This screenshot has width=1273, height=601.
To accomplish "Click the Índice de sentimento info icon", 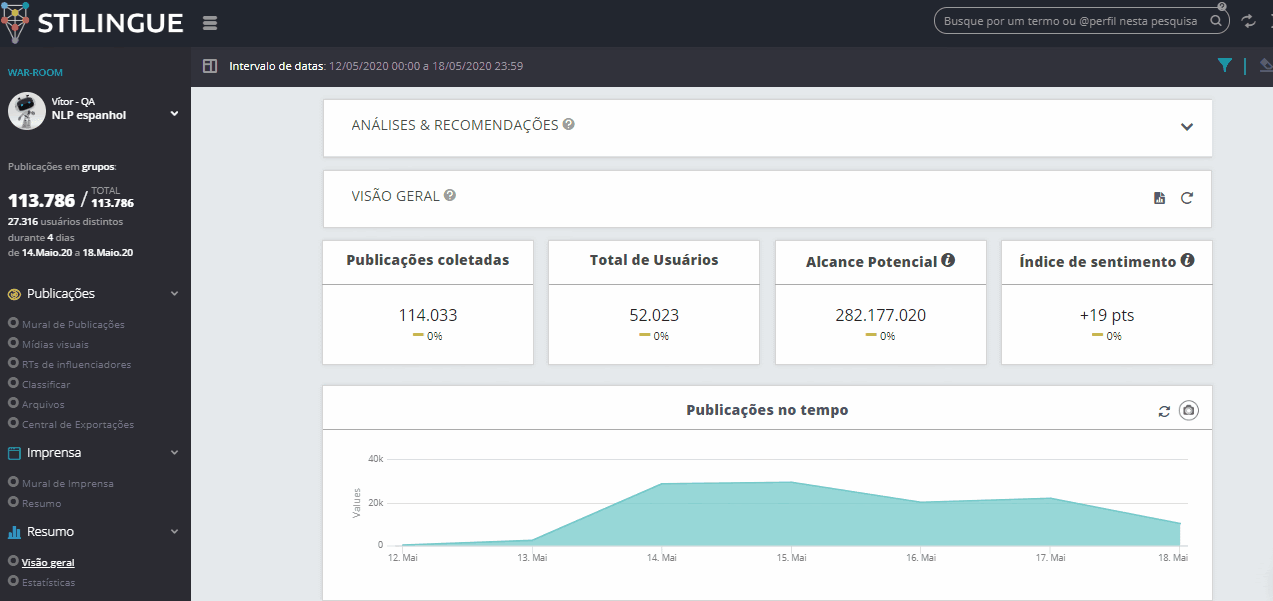I will click(1187, 261).
